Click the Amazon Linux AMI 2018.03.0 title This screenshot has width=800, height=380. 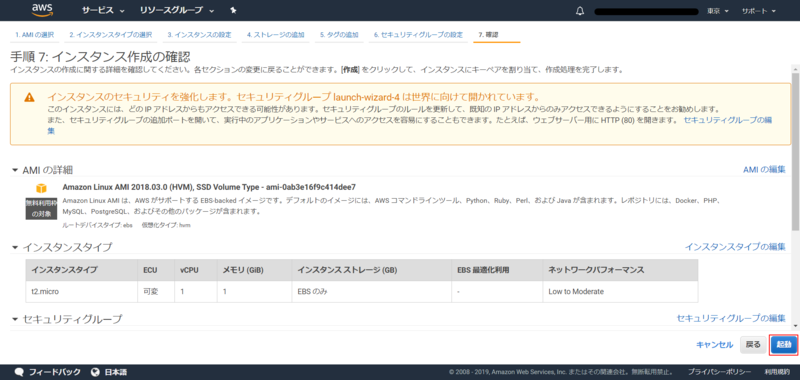[209, 187]
